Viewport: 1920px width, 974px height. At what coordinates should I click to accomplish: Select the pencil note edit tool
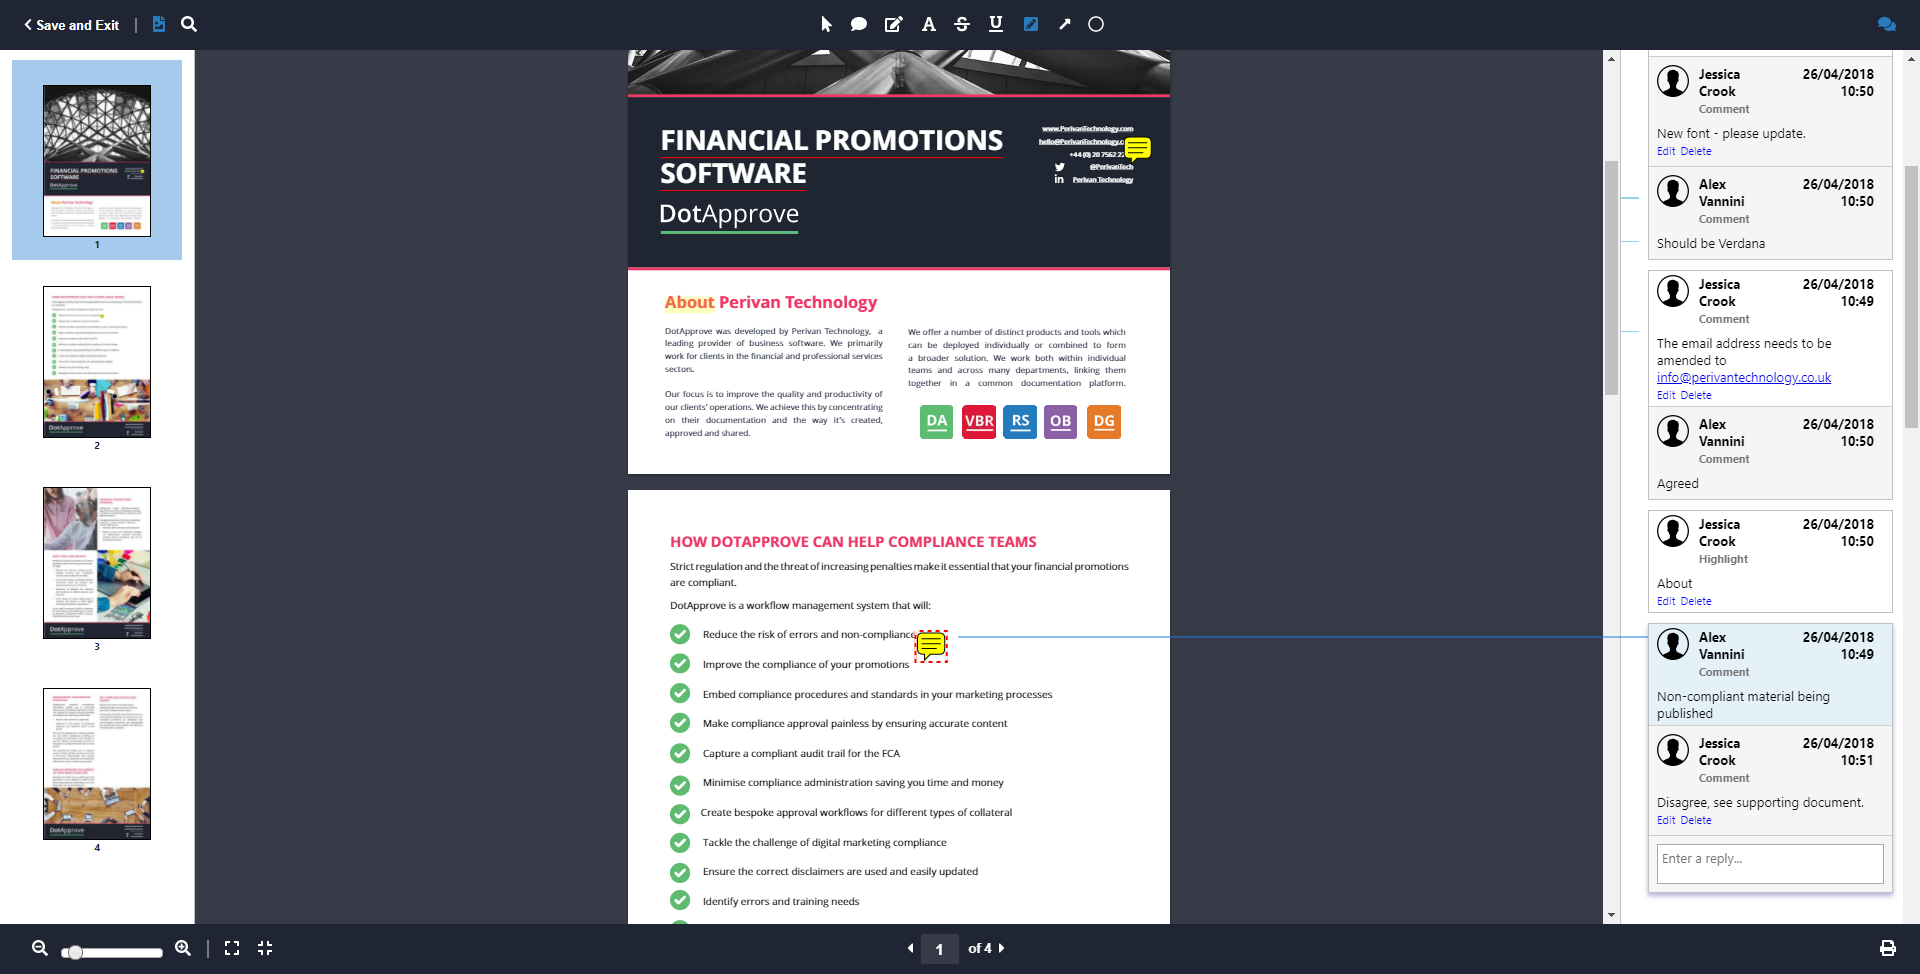coord(893,24)
